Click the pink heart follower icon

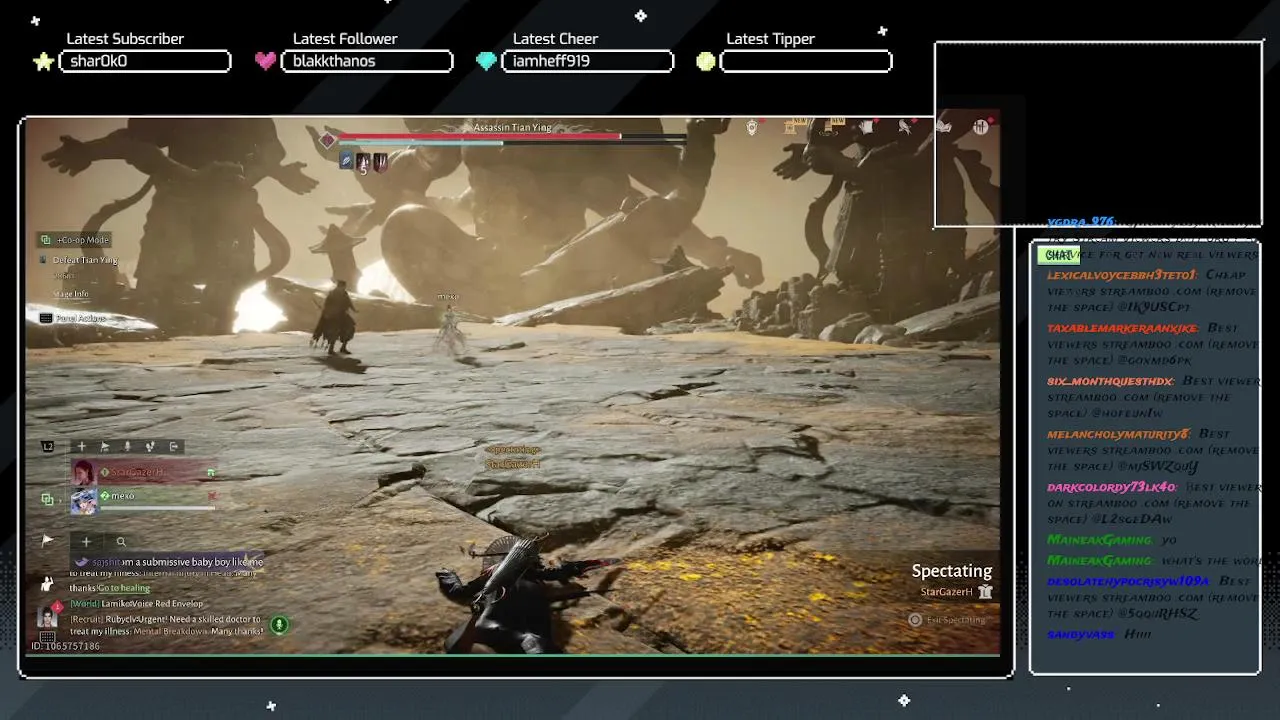coord(265,61)
